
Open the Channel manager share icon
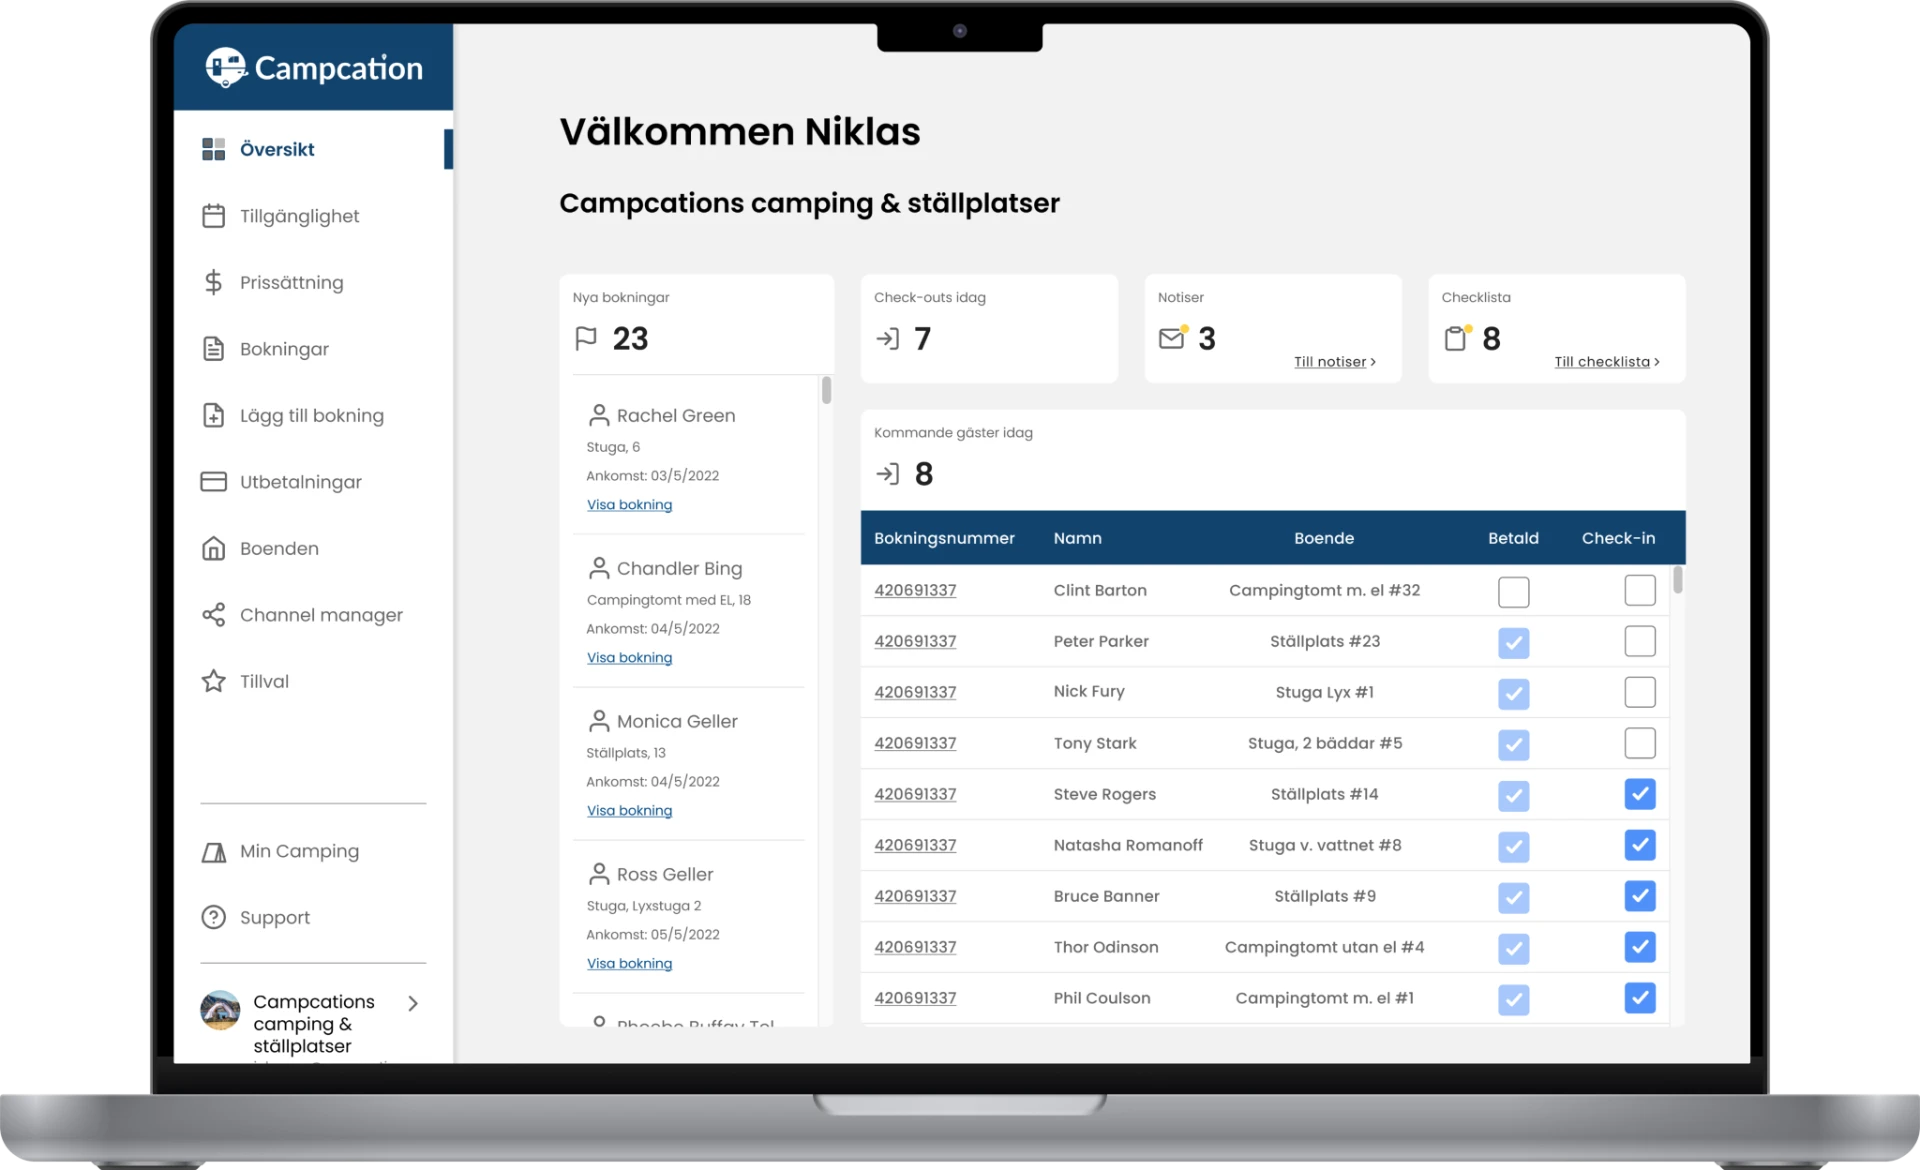point(213,615)
